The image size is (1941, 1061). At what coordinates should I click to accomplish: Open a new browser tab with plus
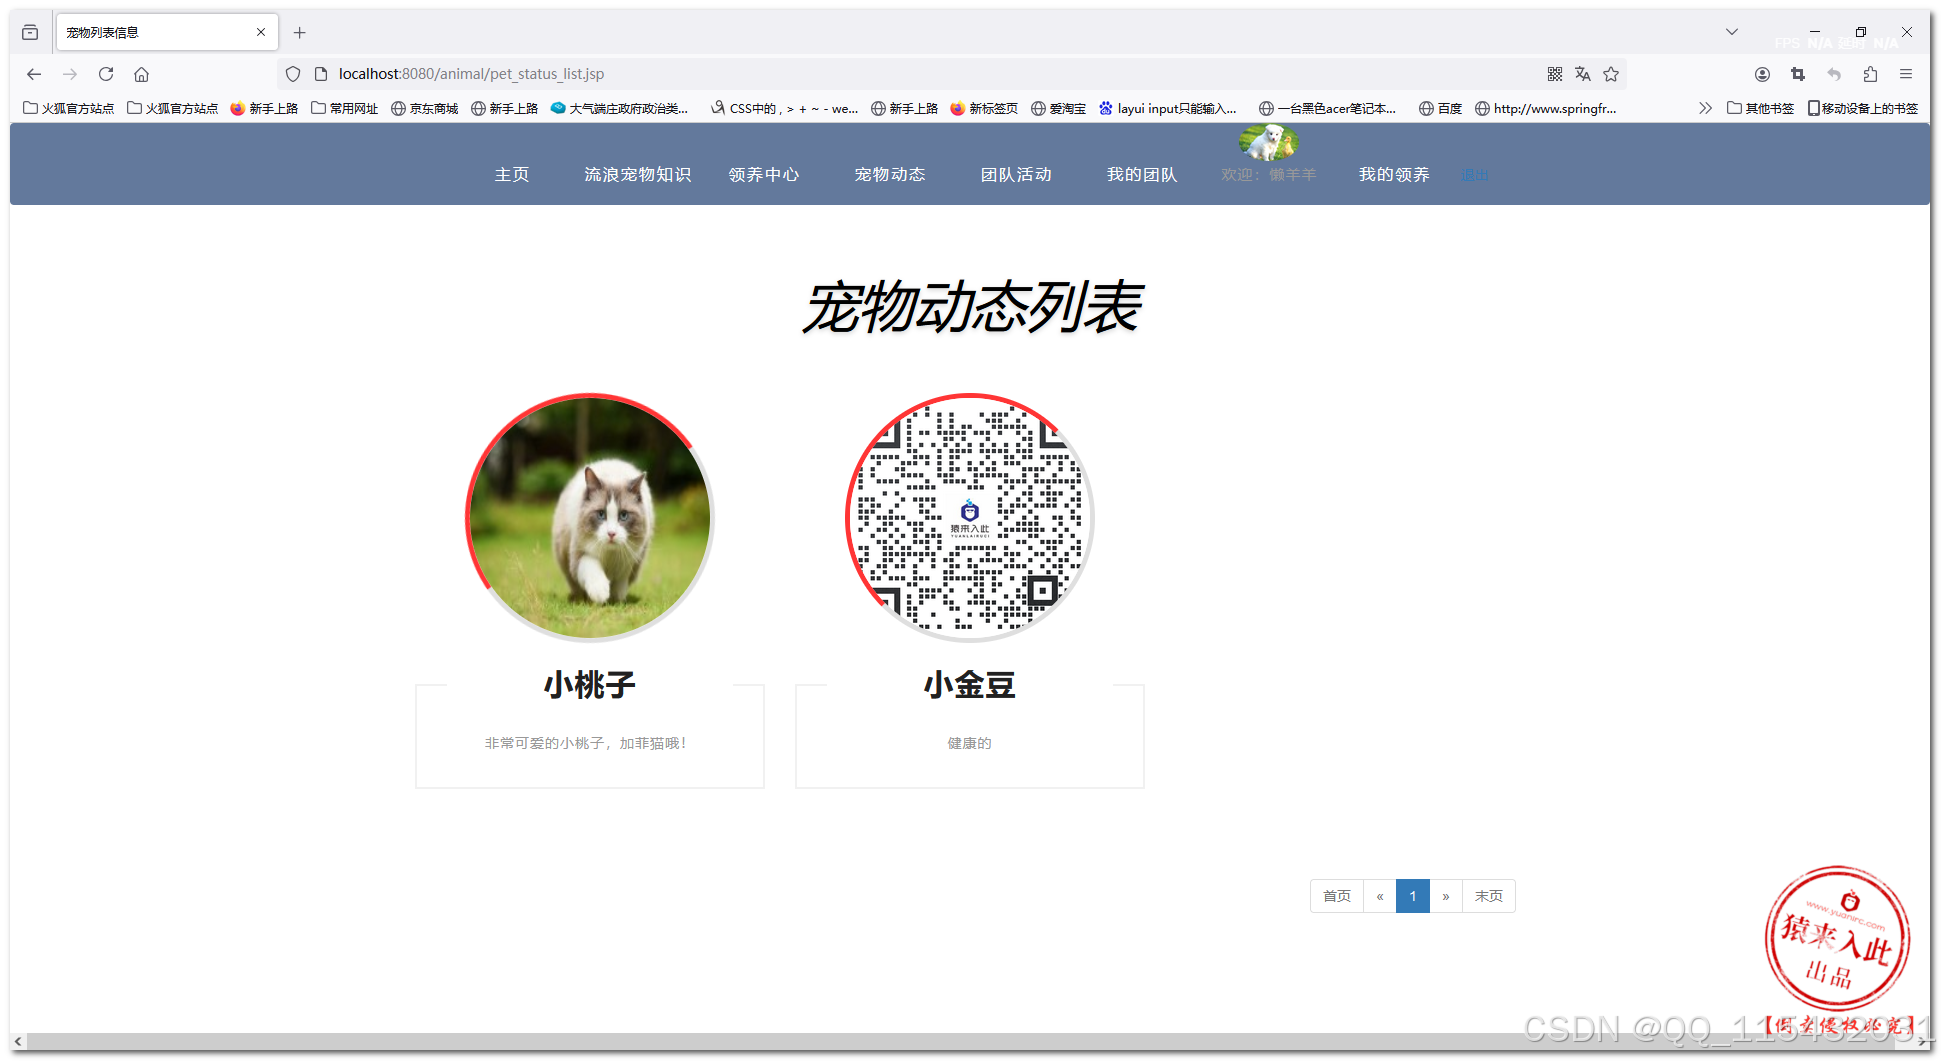point(299,33)
